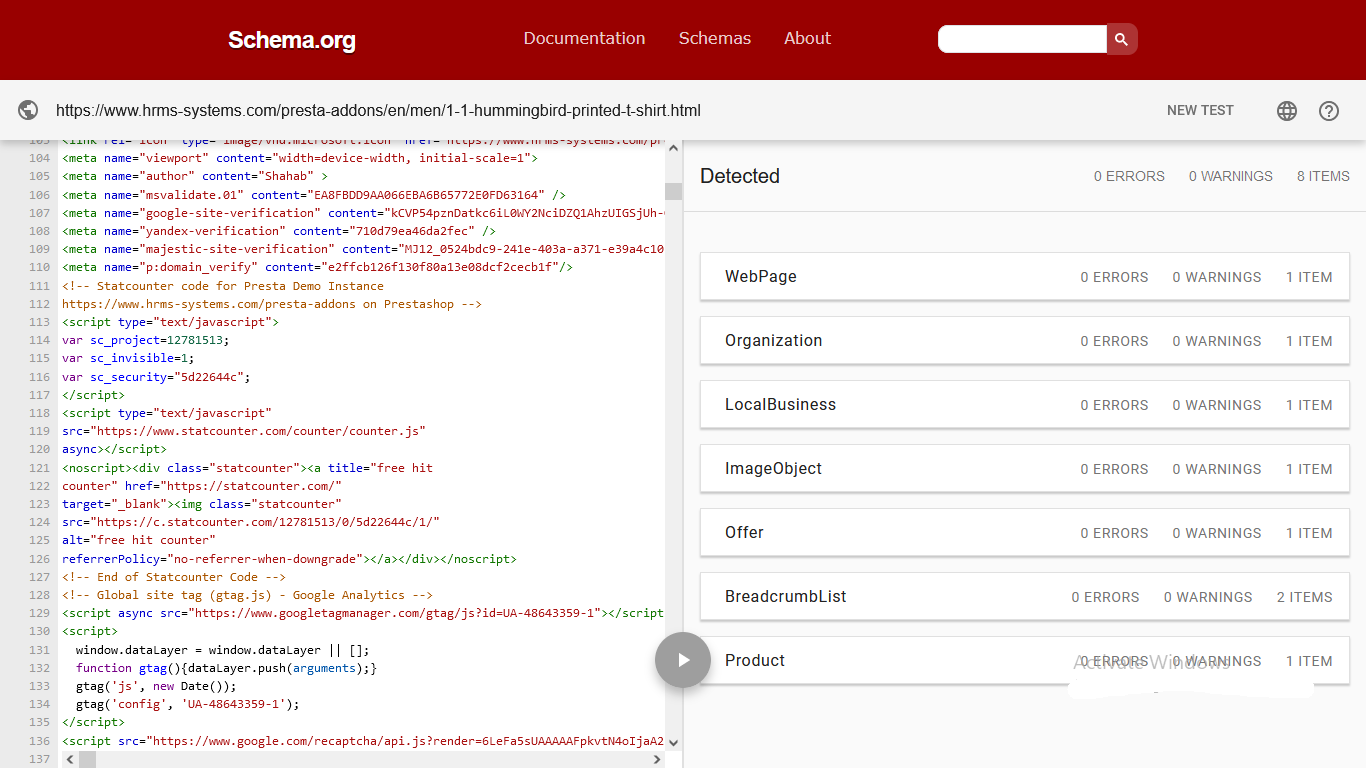Expand the Product result row
This screenshot has height=768, width=1366.
coord(1025,661)
